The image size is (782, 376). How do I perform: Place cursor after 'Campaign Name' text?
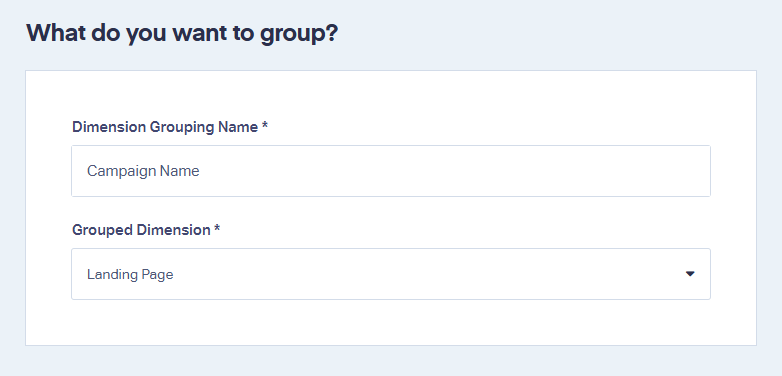coord(200,171)
